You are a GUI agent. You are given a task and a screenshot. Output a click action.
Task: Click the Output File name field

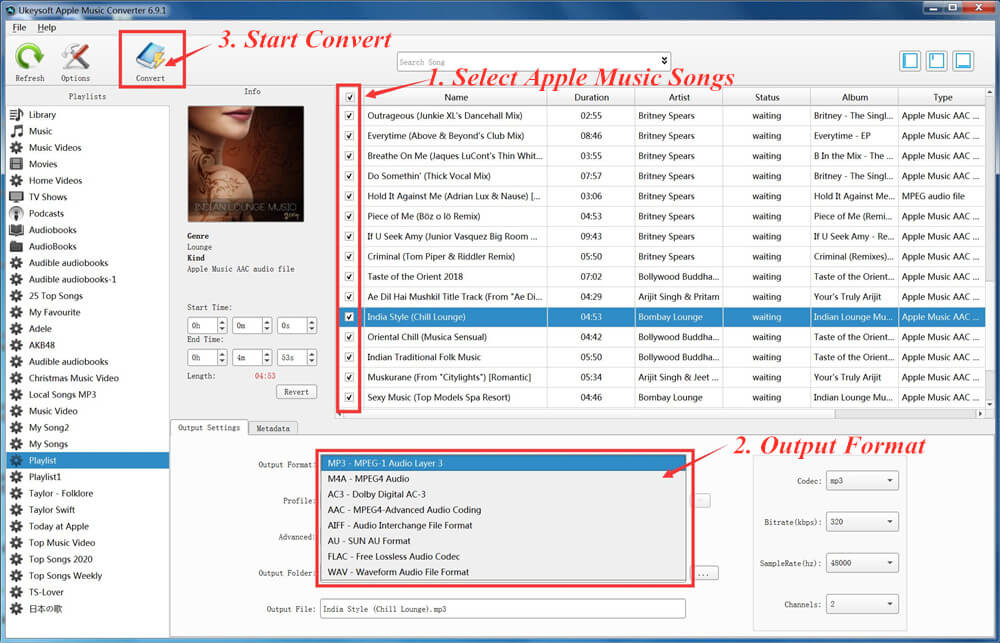pos(503,609)
